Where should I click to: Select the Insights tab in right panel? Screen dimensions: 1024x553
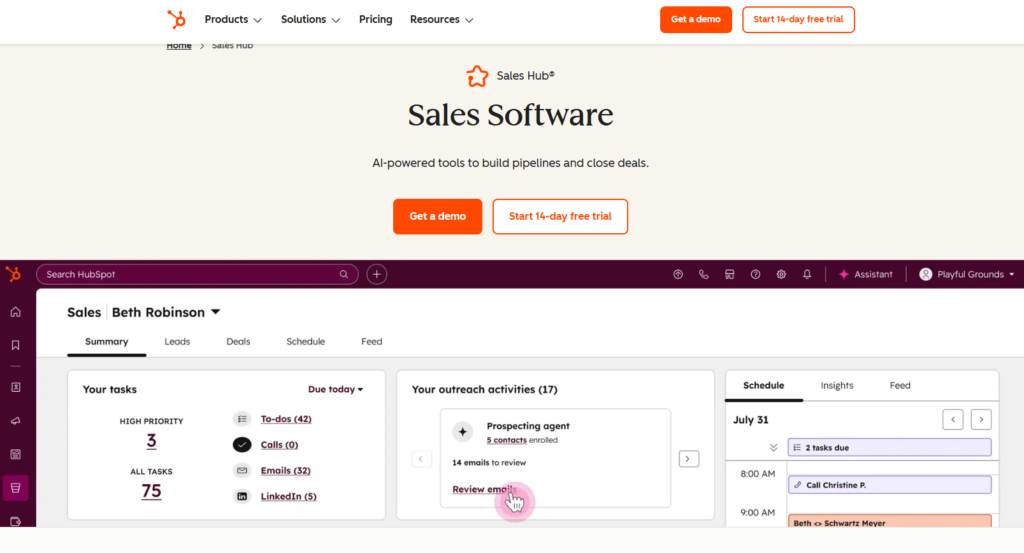pyautogui.click(x=837, y=385)
